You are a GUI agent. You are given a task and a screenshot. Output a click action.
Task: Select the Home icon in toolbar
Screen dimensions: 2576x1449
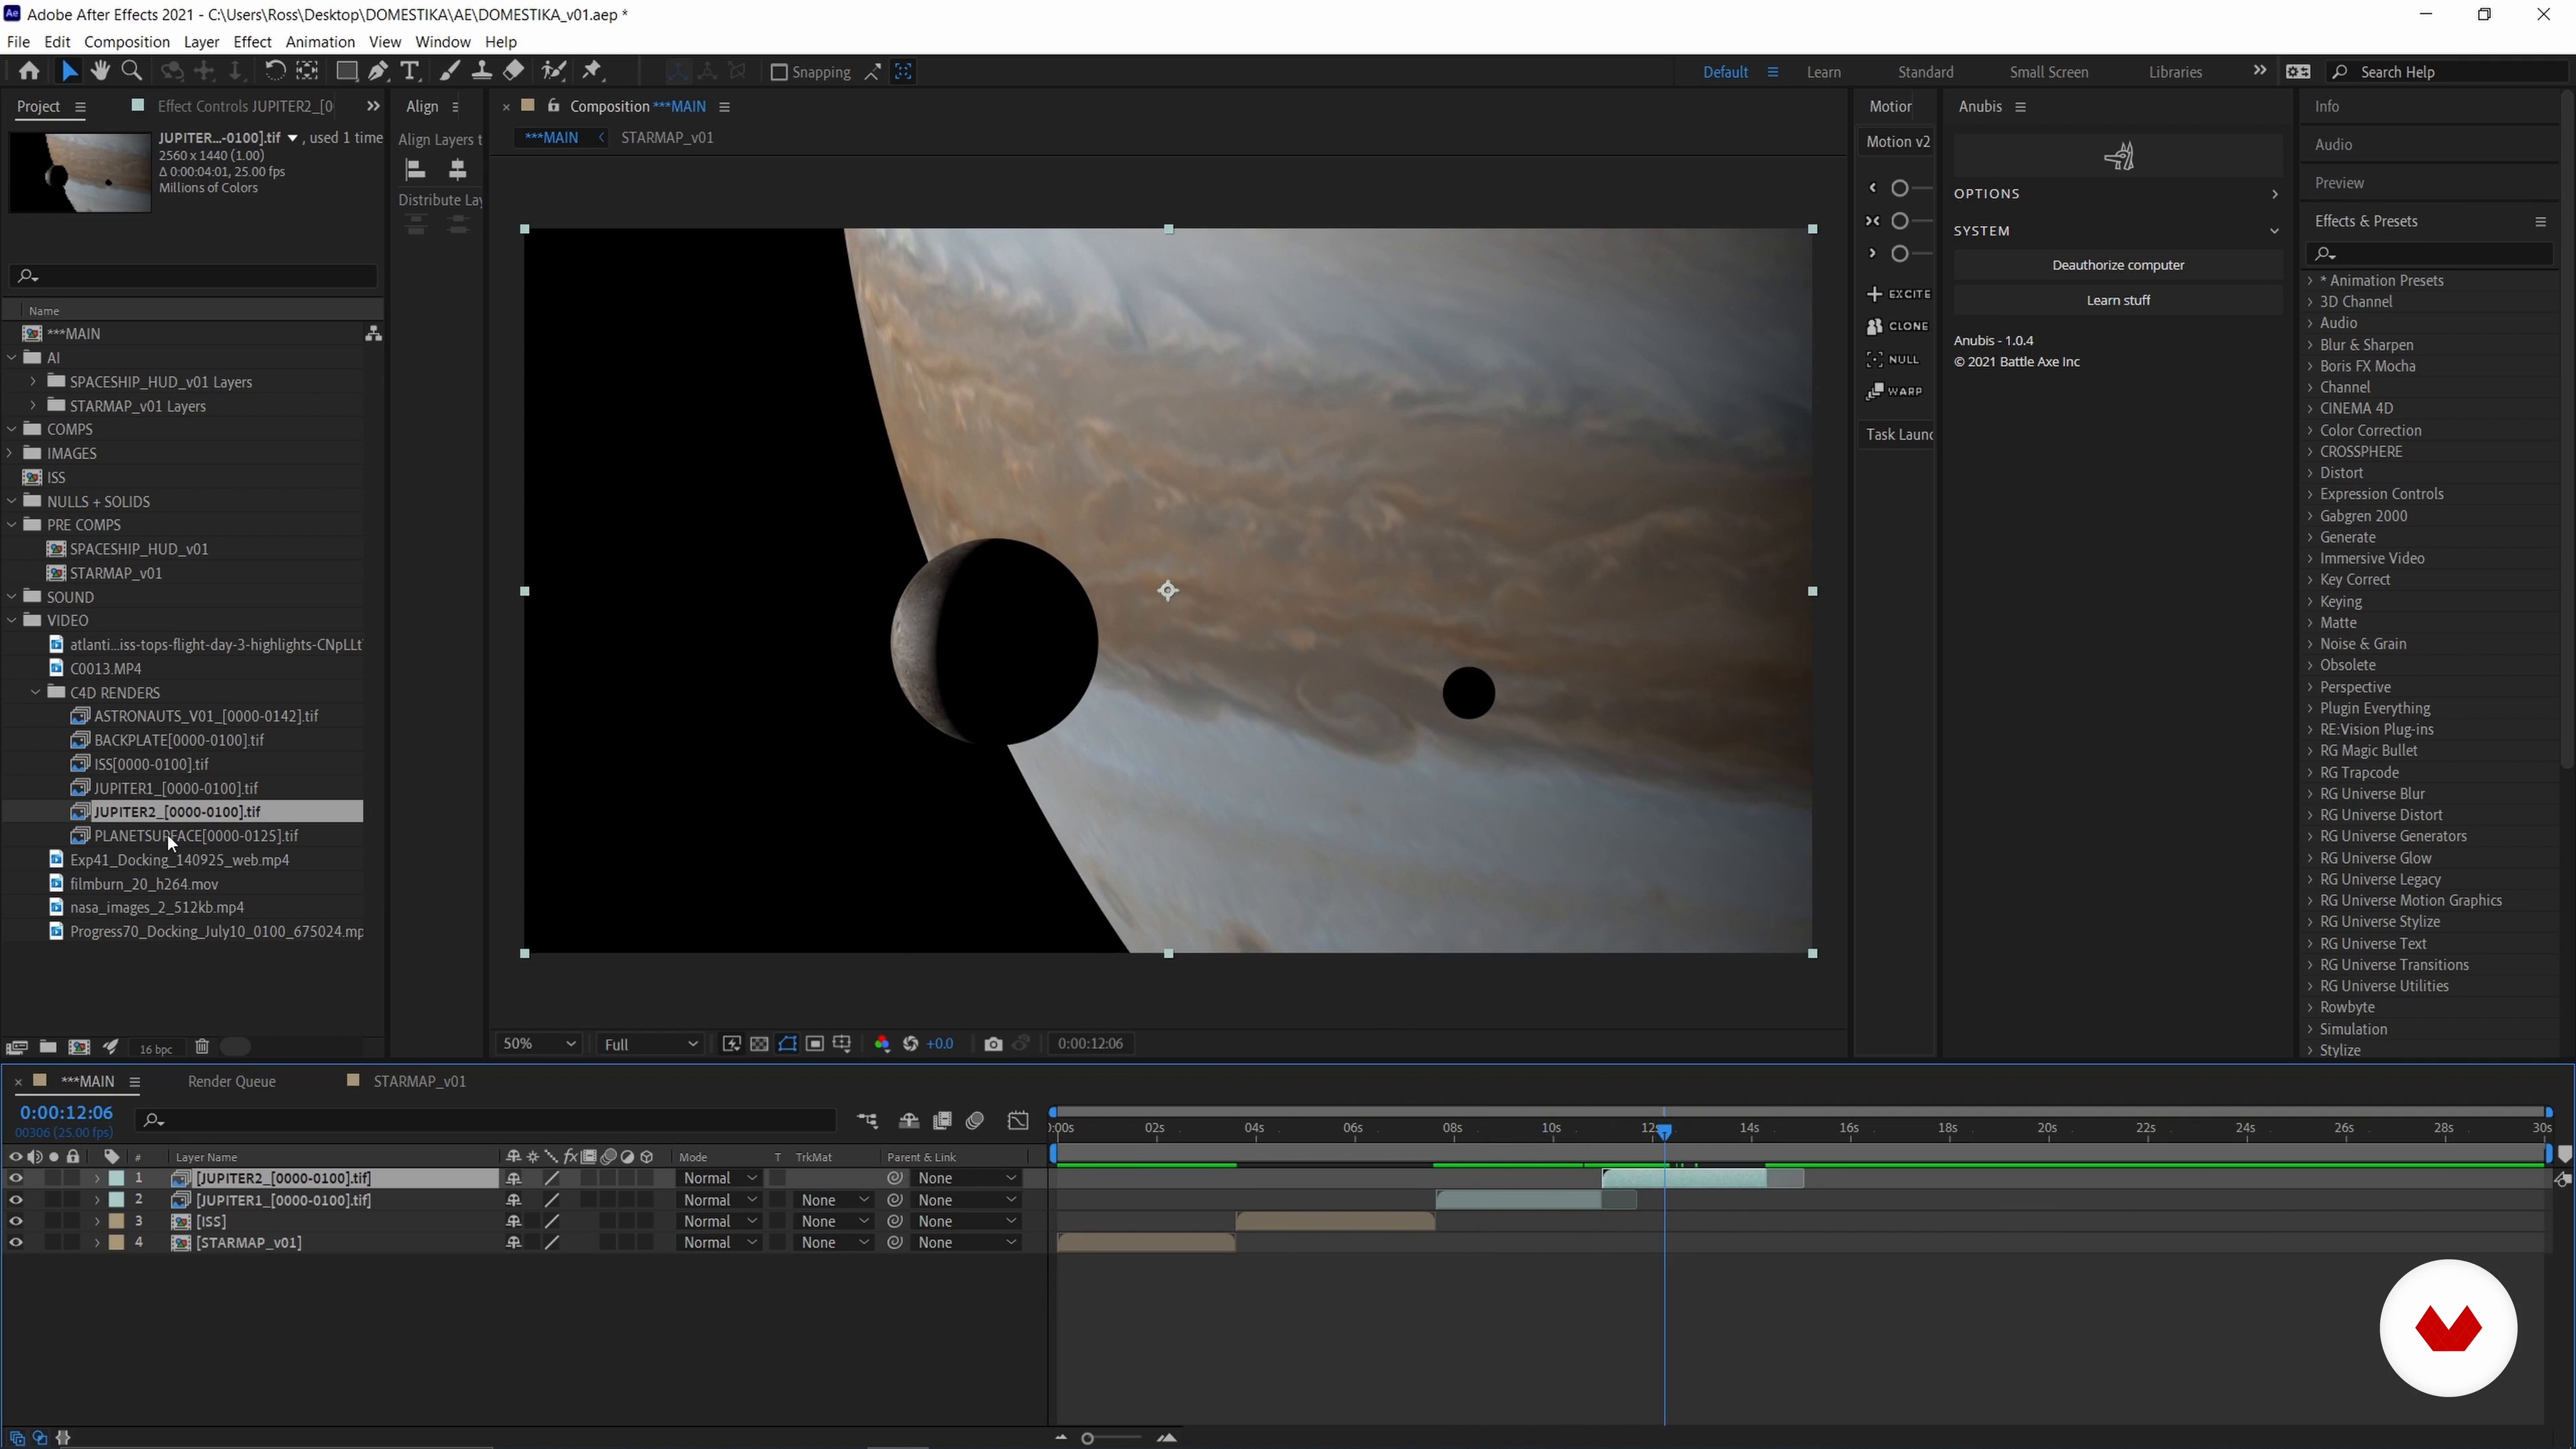(x=29, y=71)
